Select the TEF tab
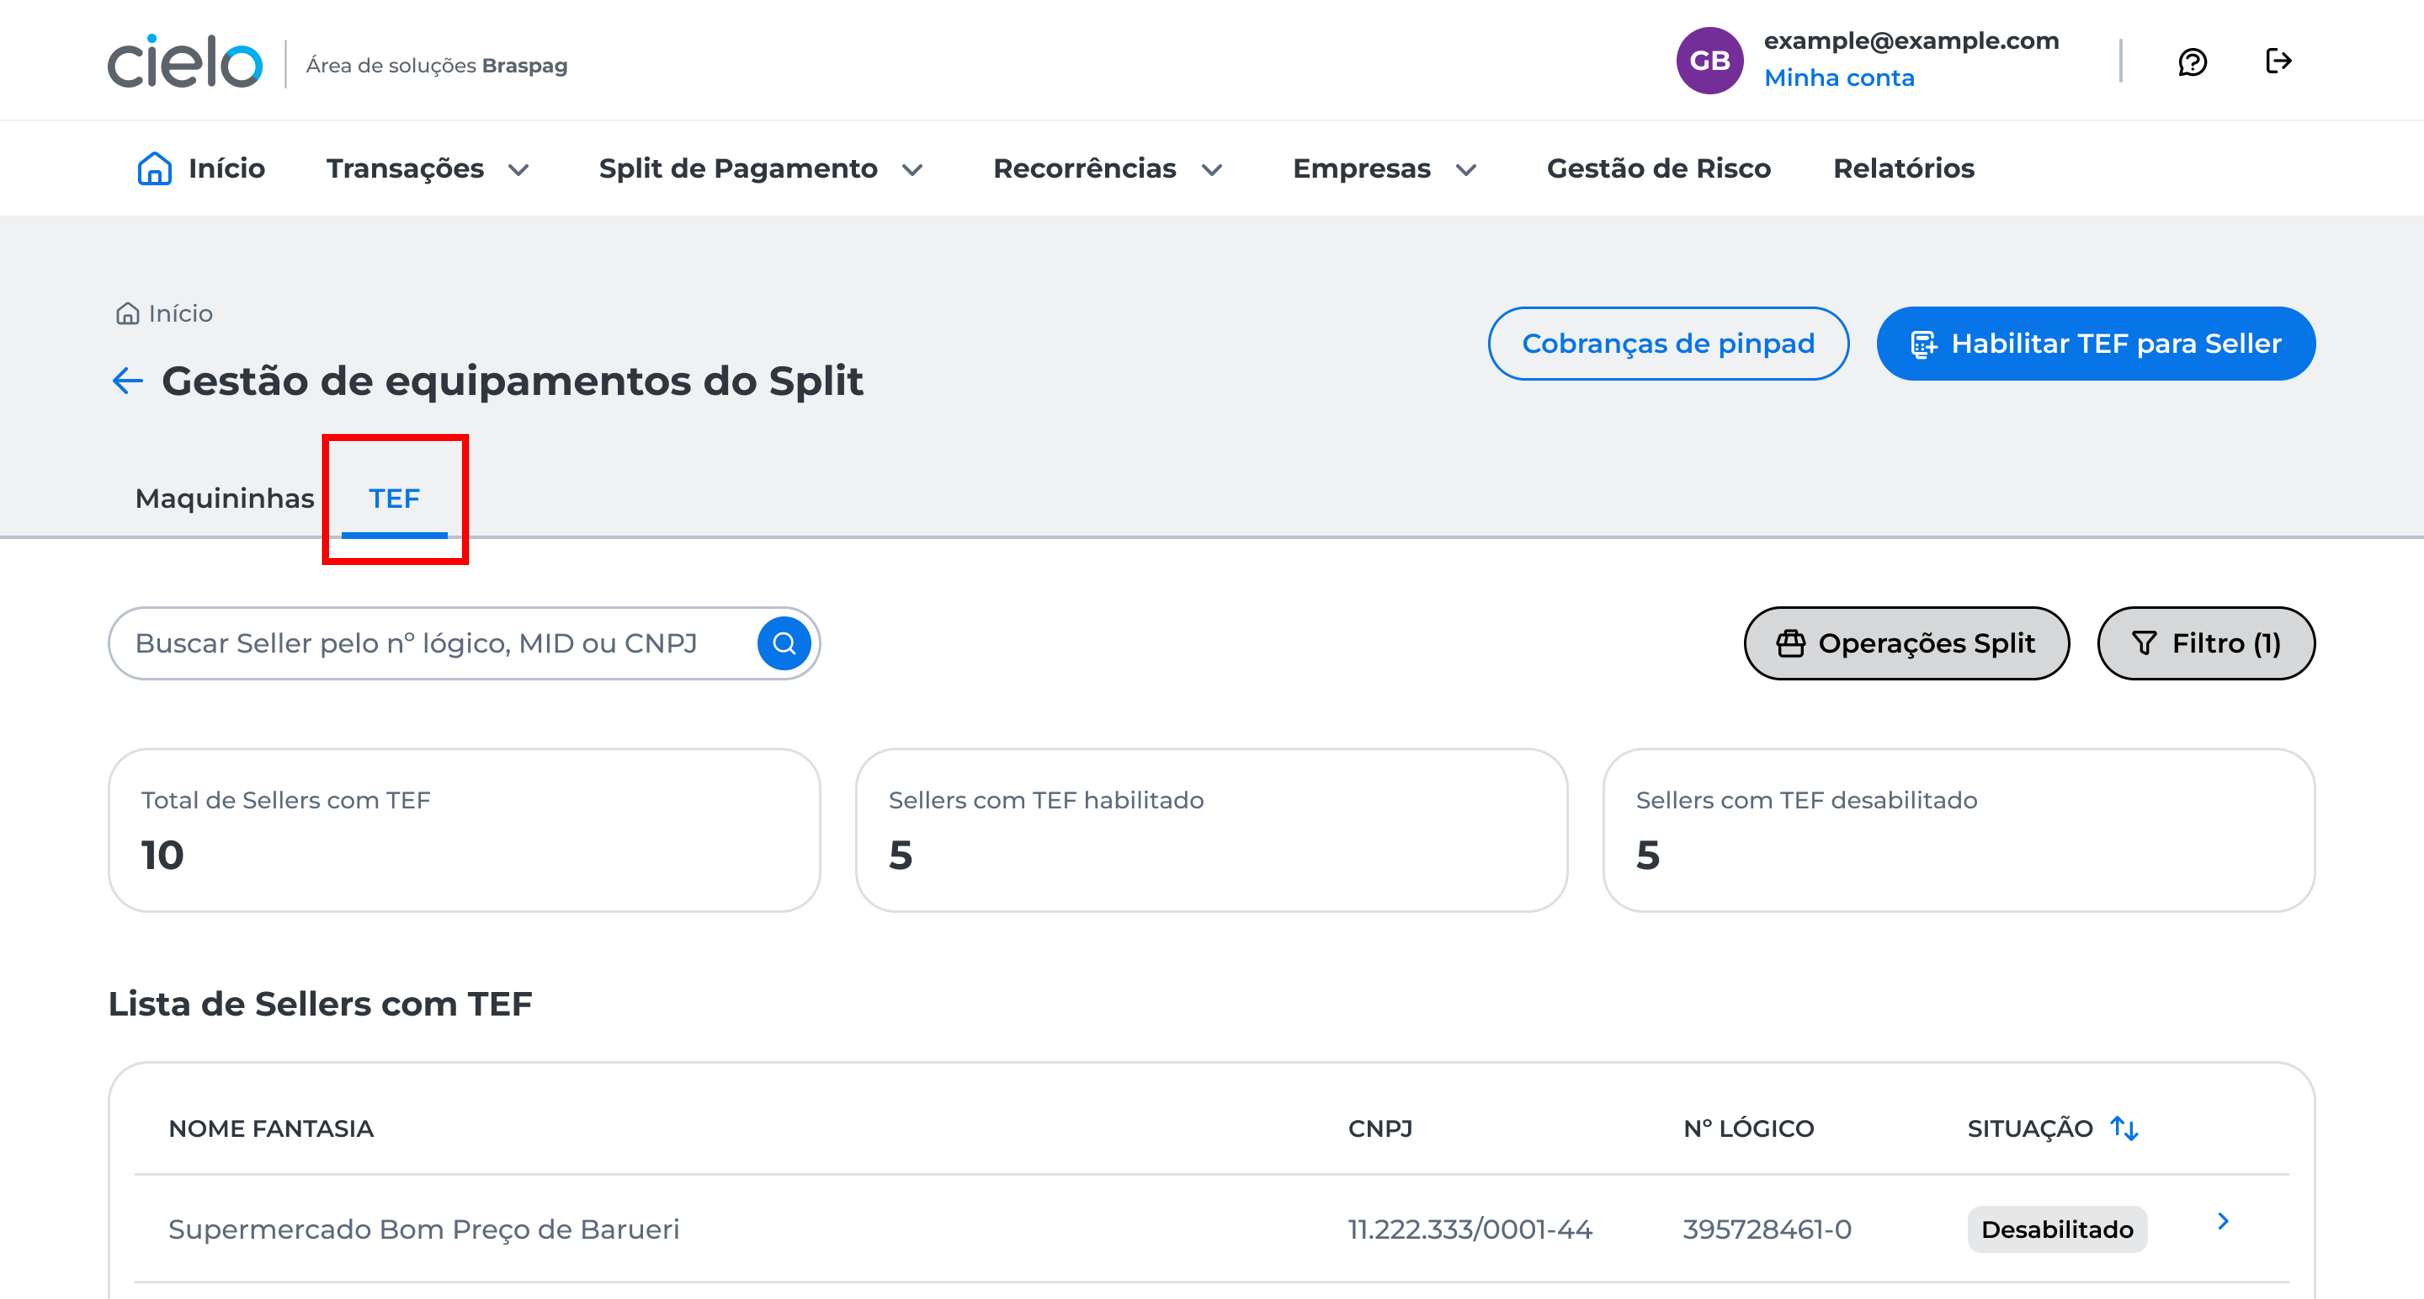This screenshot has width=2424, height=1299. point(394,498)
